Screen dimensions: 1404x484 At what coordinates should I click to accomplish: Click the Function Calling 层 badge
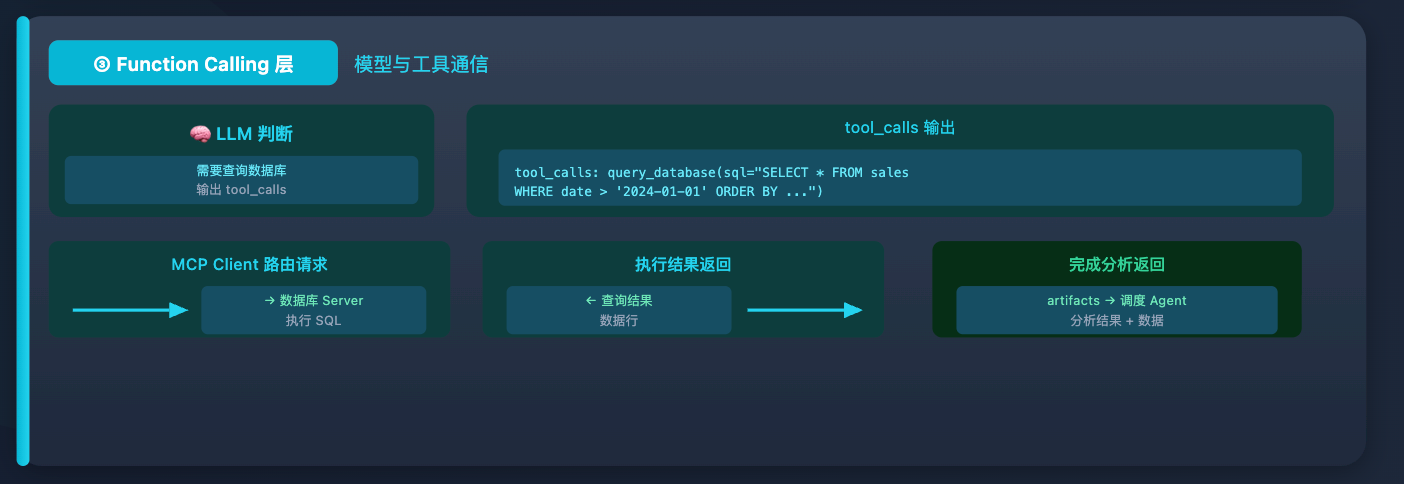(x=193, y=63)
